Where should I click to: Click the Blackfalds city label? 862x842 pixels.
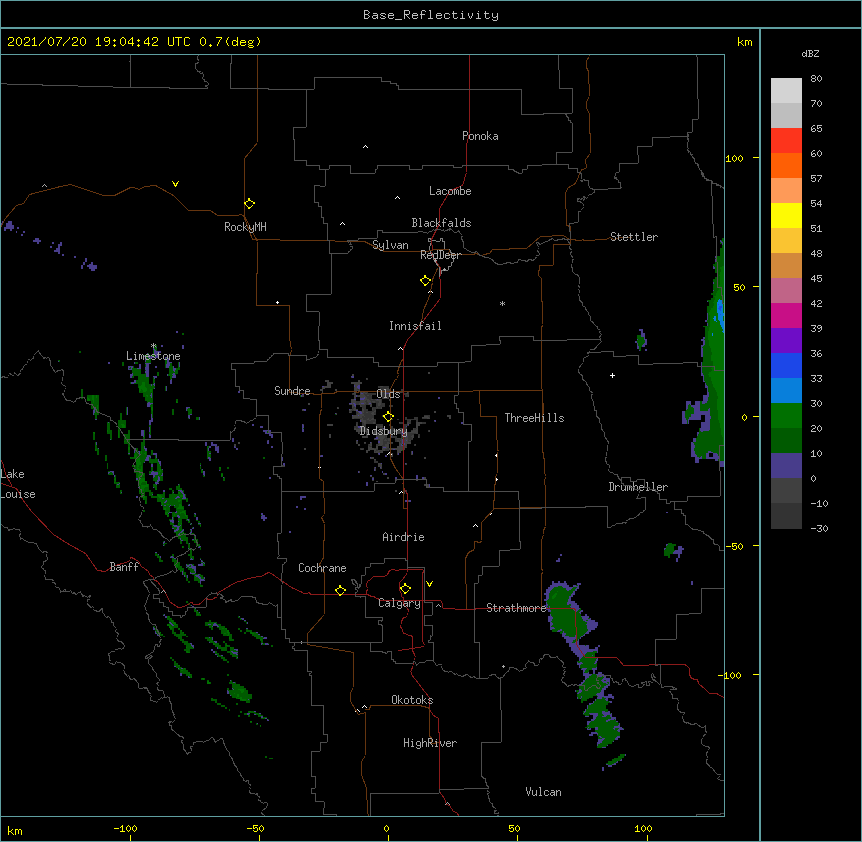tap(441, 223)
